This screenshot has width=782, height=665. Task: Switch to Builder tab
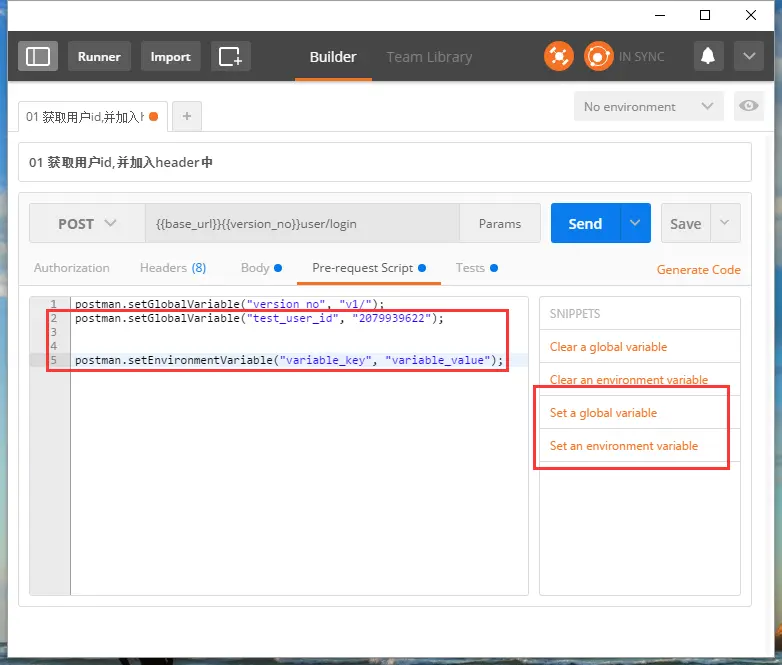click(x=333, y=57)
